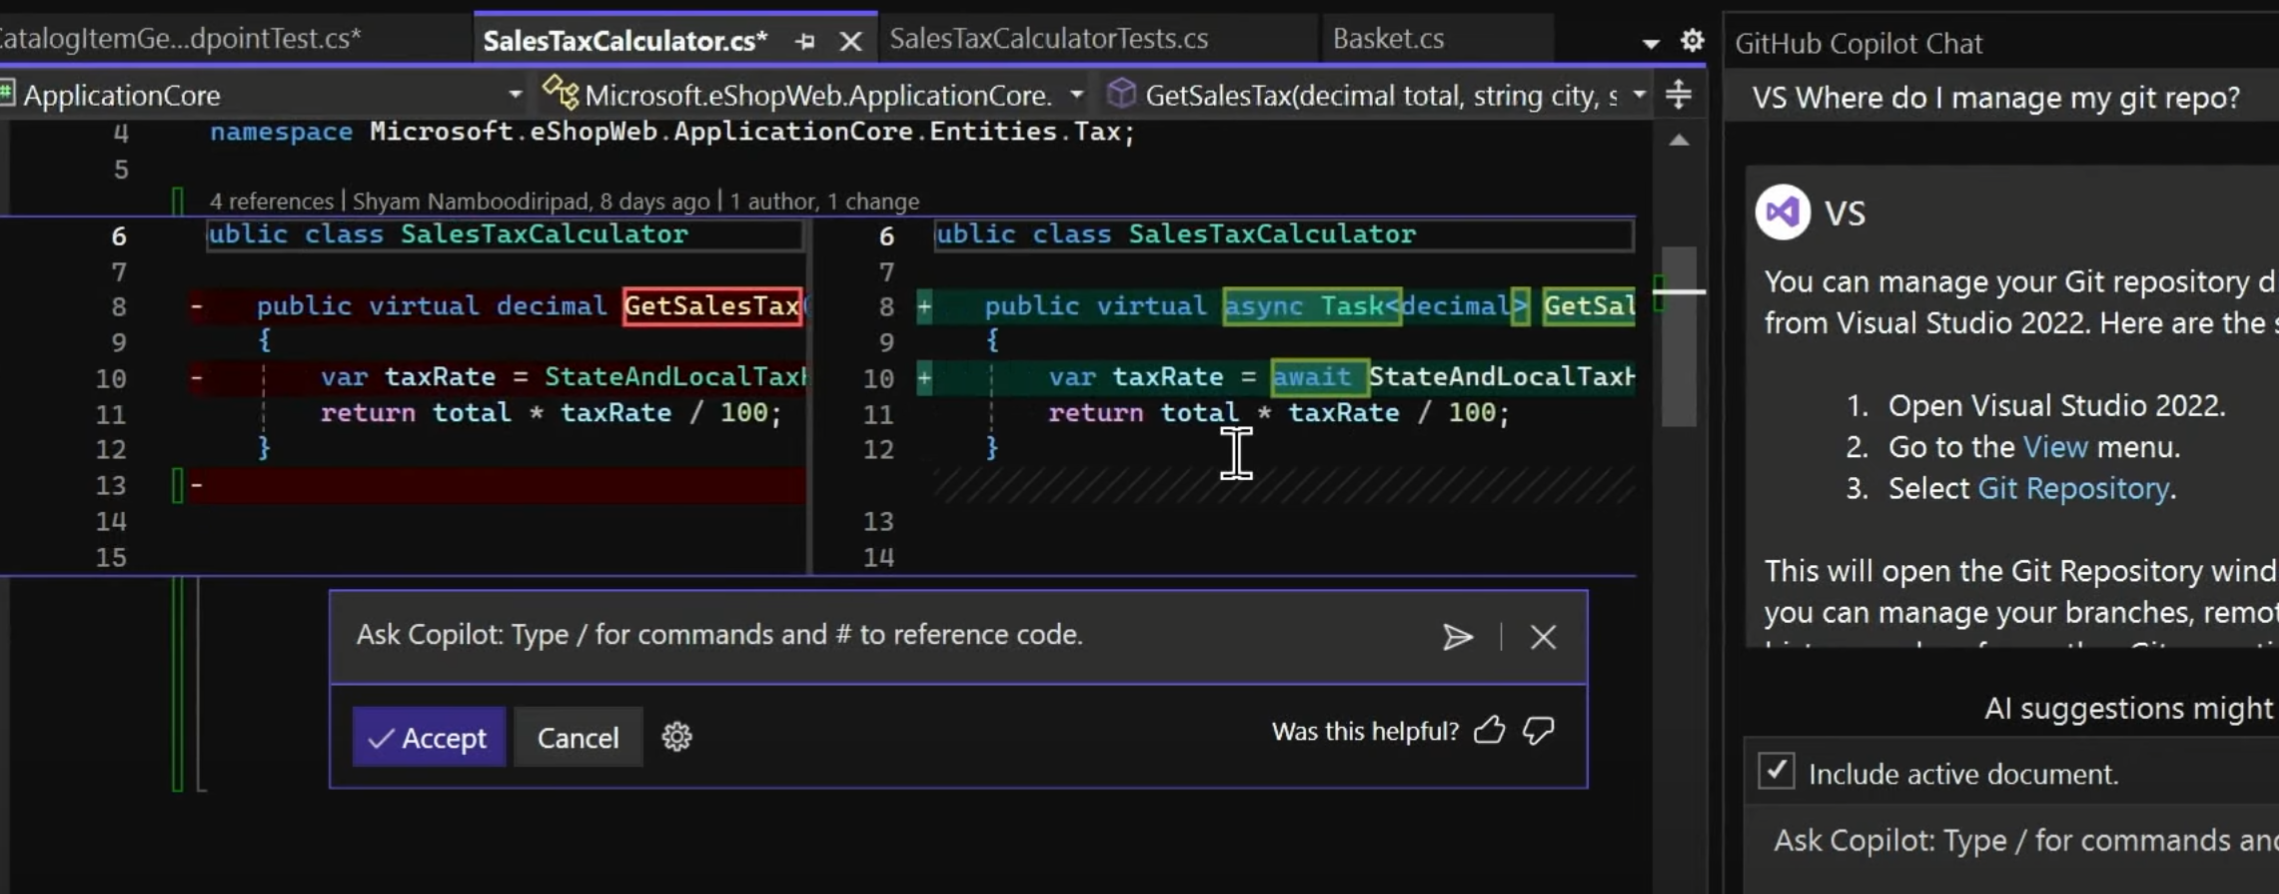The image size is (2279, 894).
Task: Toggle Include active document checkbox
Action: pos(1776,772)
